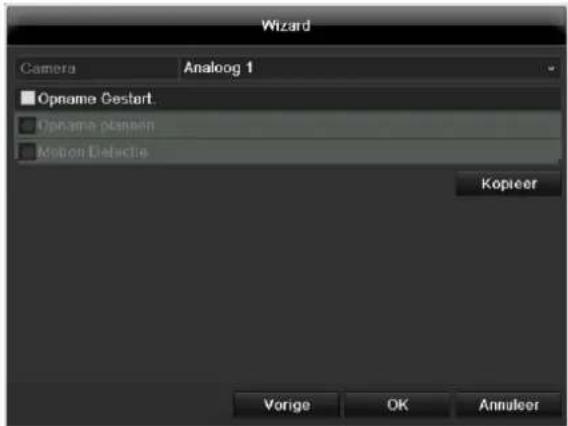Click the Motion Detectie label text
This screenshot has height=426, width=568.
pos(93,152)
